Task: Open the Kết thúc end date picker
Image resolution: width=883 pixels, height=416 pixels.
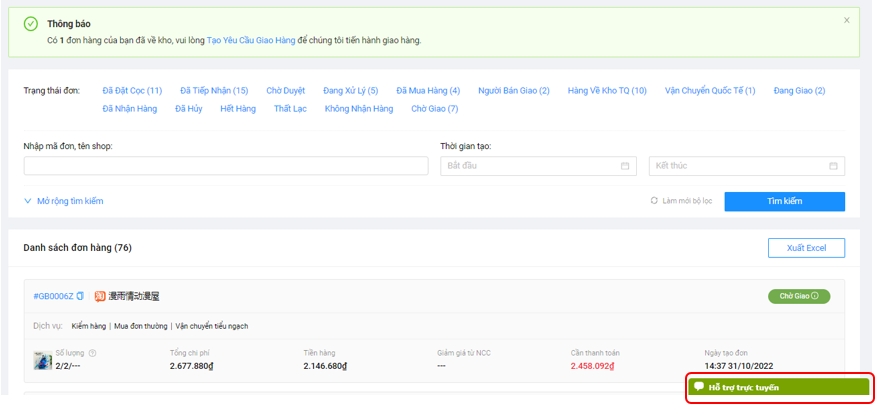Action: (740, 166)
